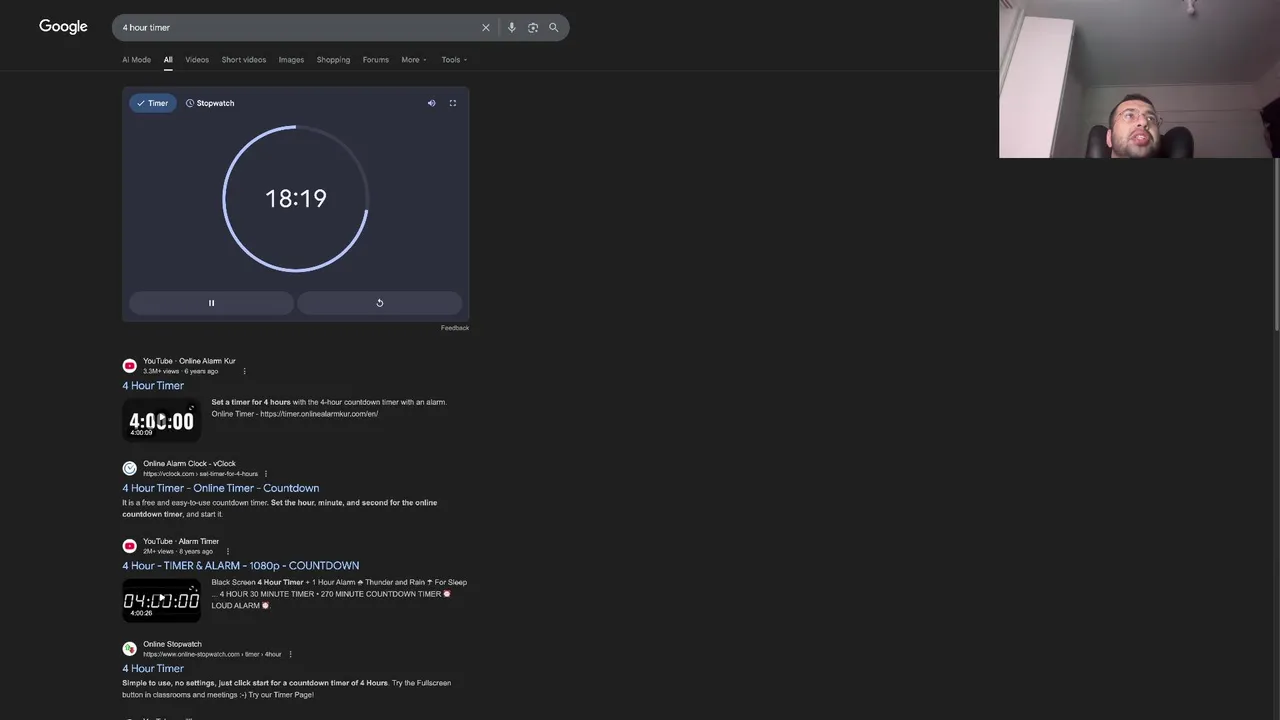The height and width of the screenshot is (720, 1280).
Task: Click the Feedback link under timer
Action: click(455, 328)
